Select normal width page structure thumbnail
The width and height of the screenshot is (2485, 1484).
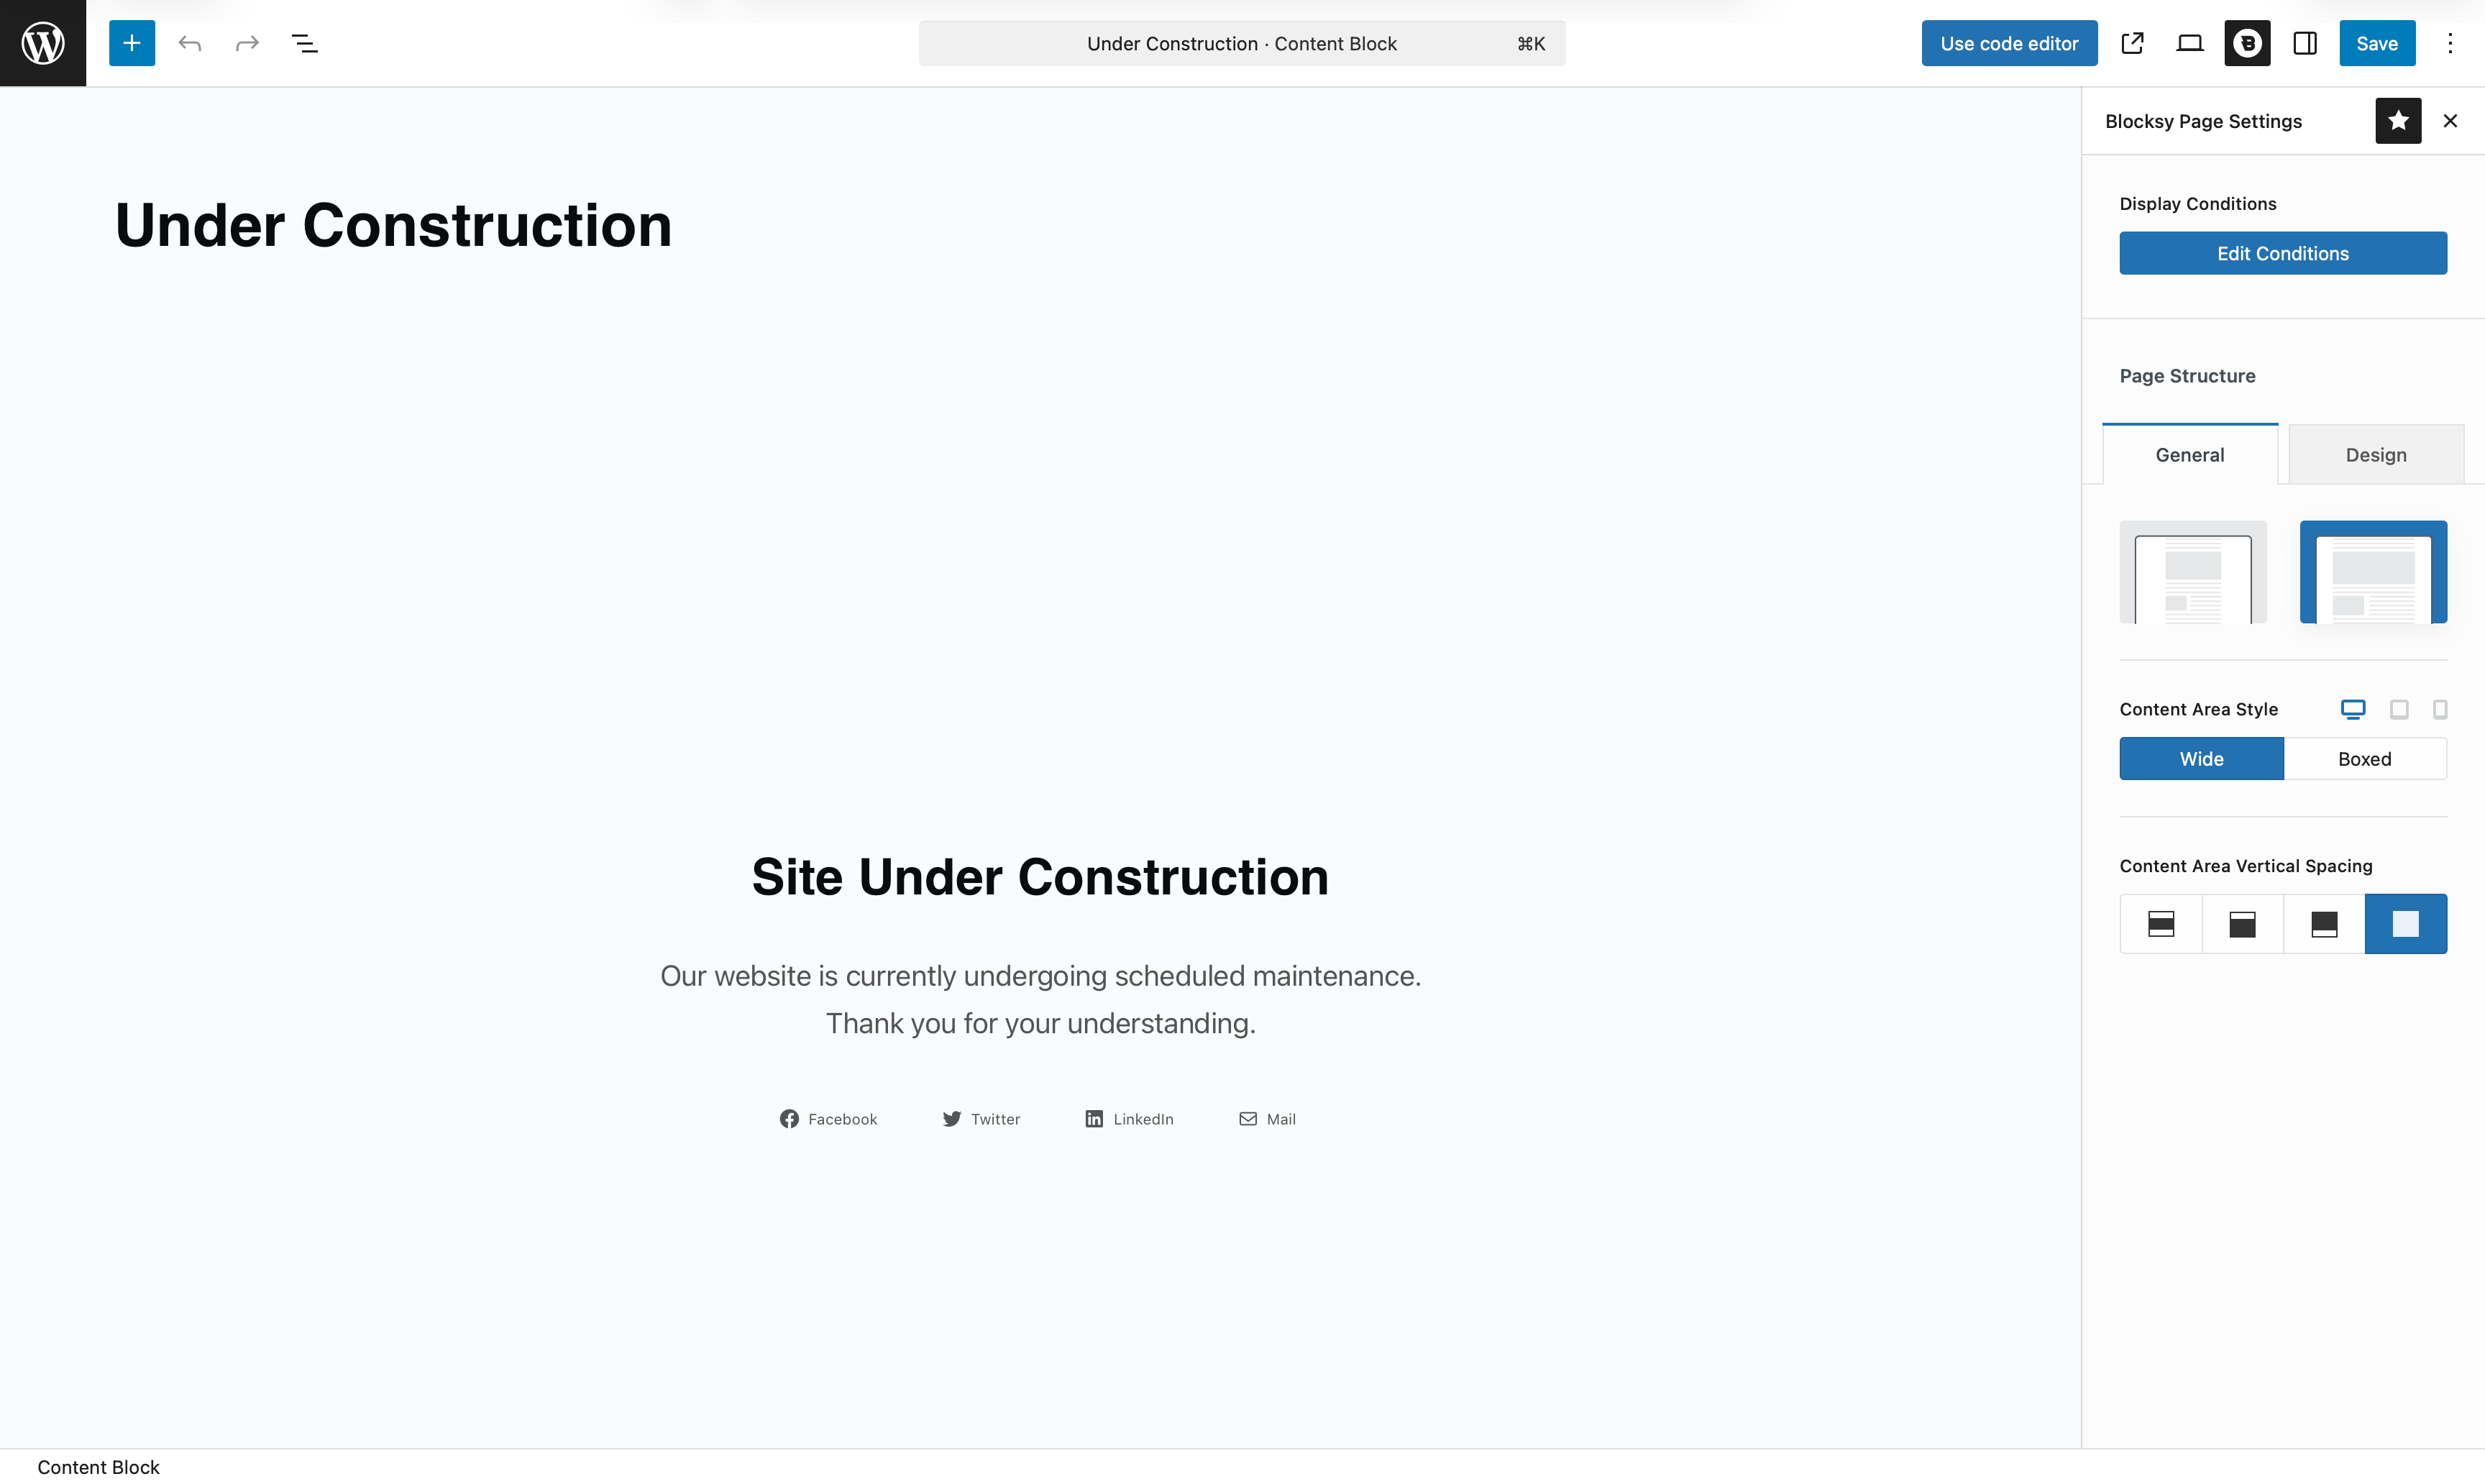(x=2373, y=572)
